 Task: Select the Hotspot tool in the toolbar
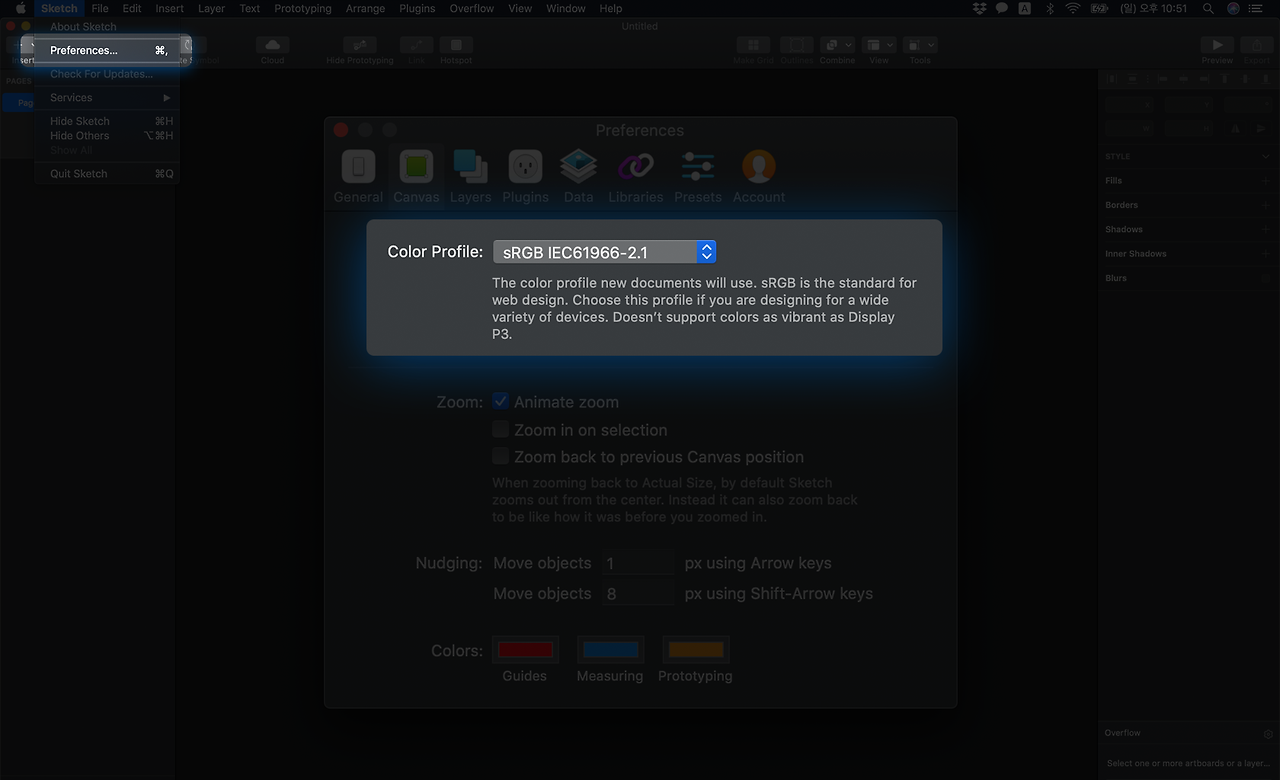(x=456, y=45)
